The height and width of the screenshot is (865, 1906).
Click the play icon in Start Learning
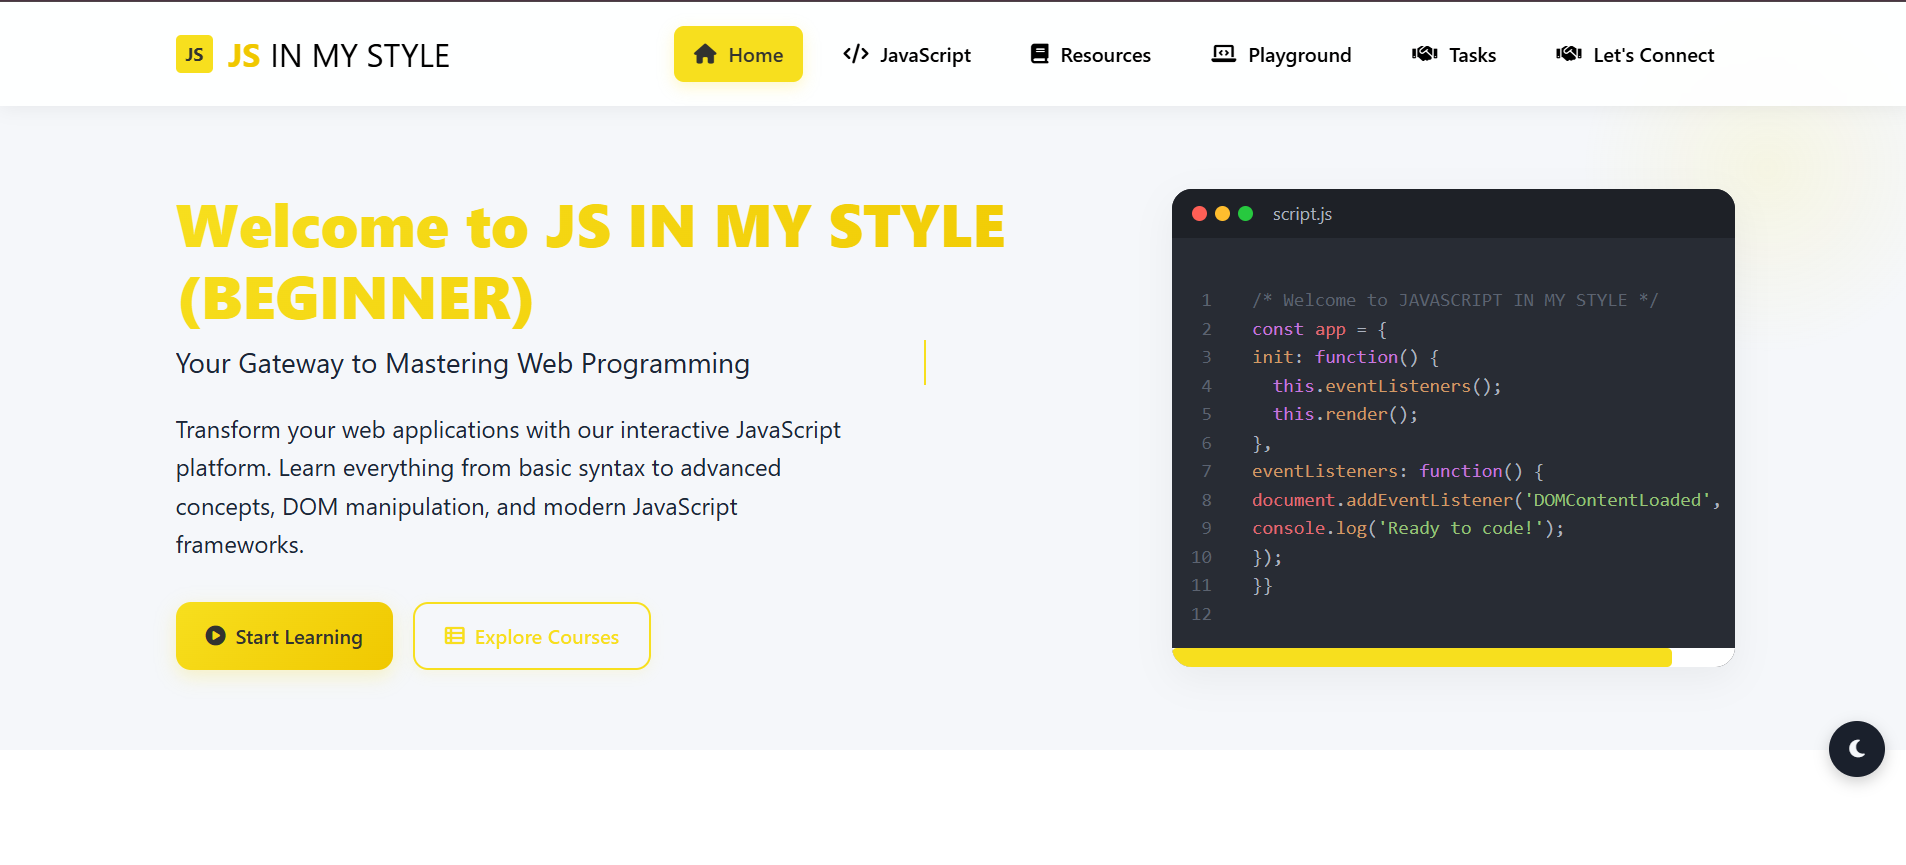[x=215, y=636]
